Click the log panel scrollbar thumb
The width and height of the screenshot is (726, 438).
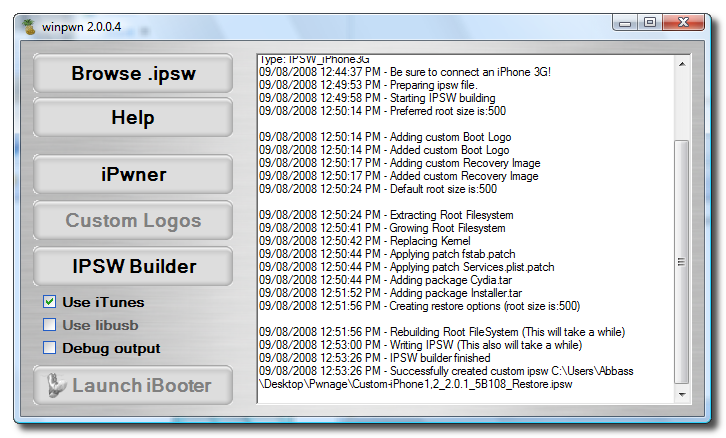[x=681, y=260]
